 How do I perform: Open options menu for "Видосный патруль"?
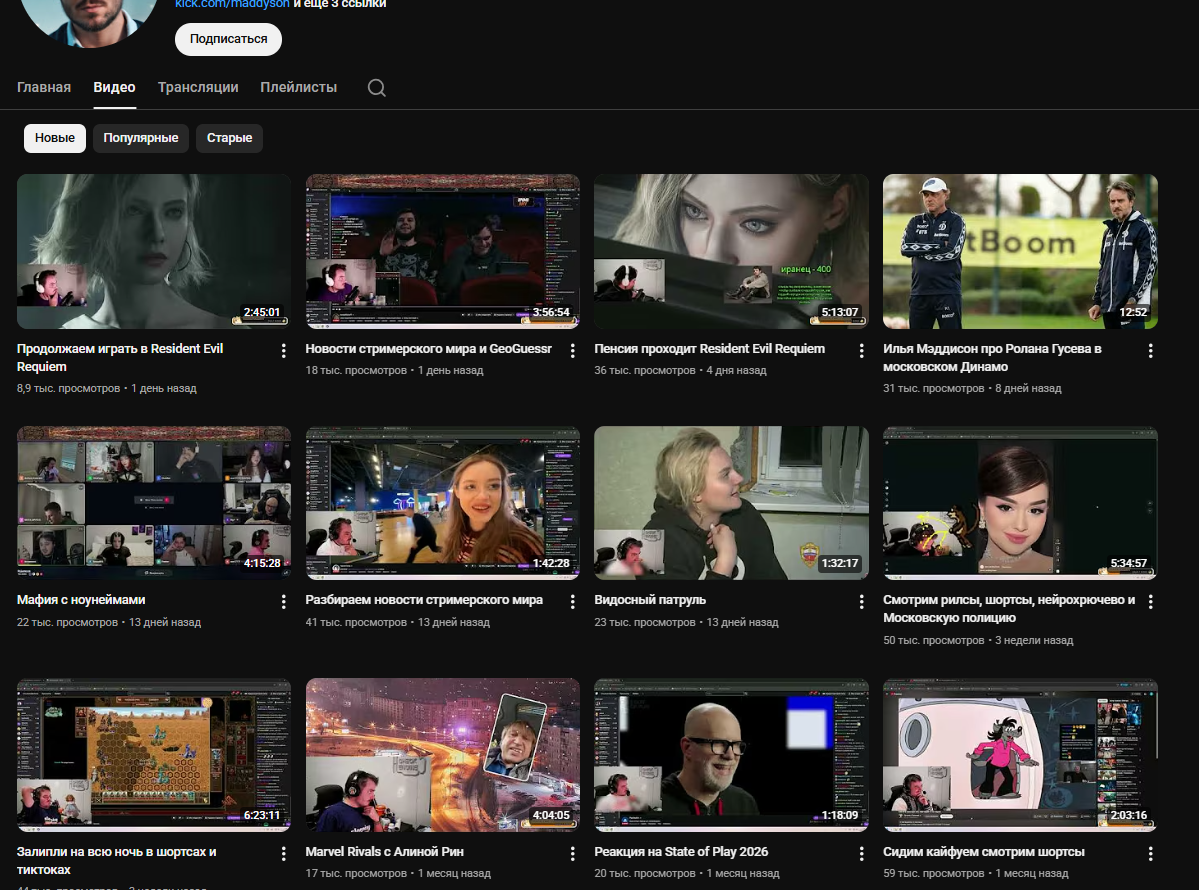pos(862,602)
